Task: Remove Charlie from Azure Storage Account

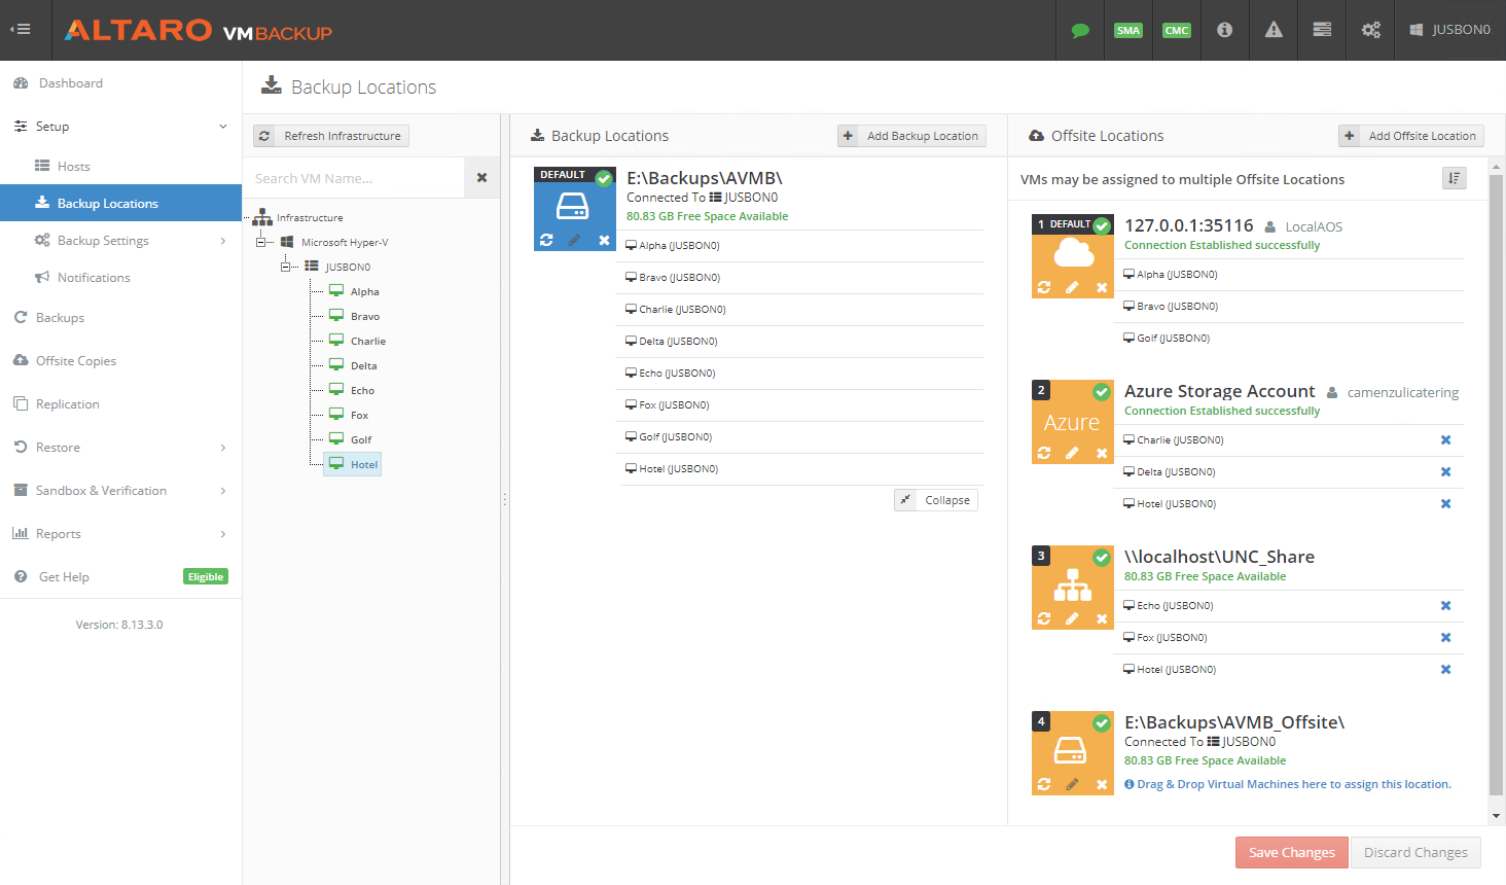Action: (x=1445, y=440)
